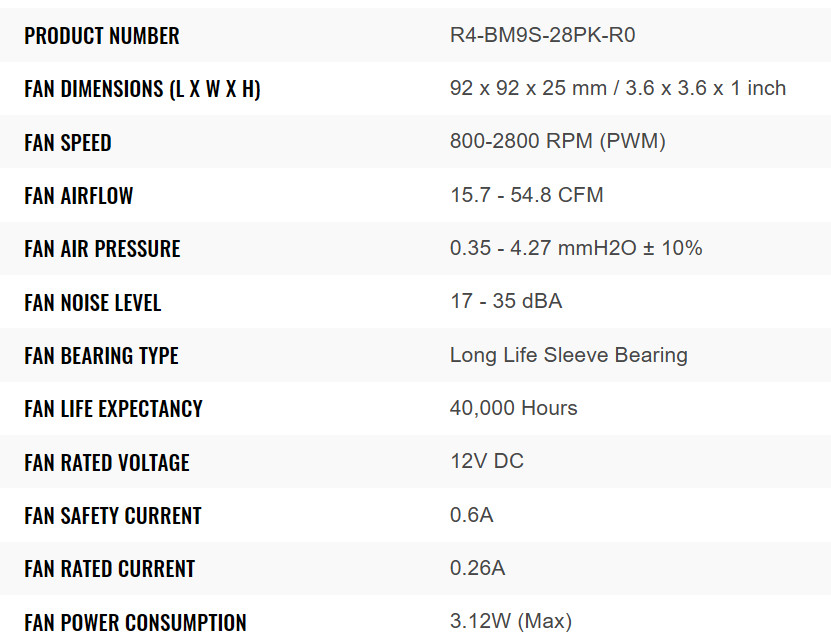Click the FAN SPEED label

coord(68,143)
